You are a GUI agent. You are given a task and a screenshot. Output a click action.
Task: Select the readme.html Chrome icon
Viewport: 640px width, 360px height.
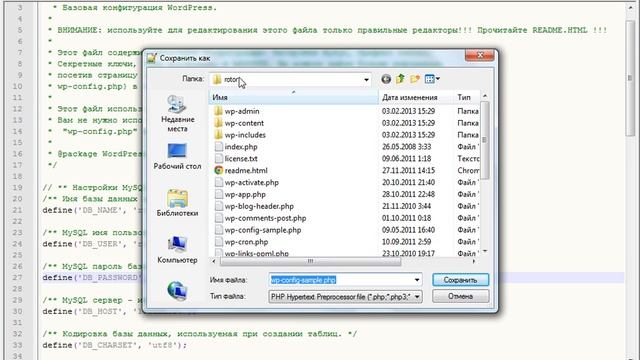point(219,170)
